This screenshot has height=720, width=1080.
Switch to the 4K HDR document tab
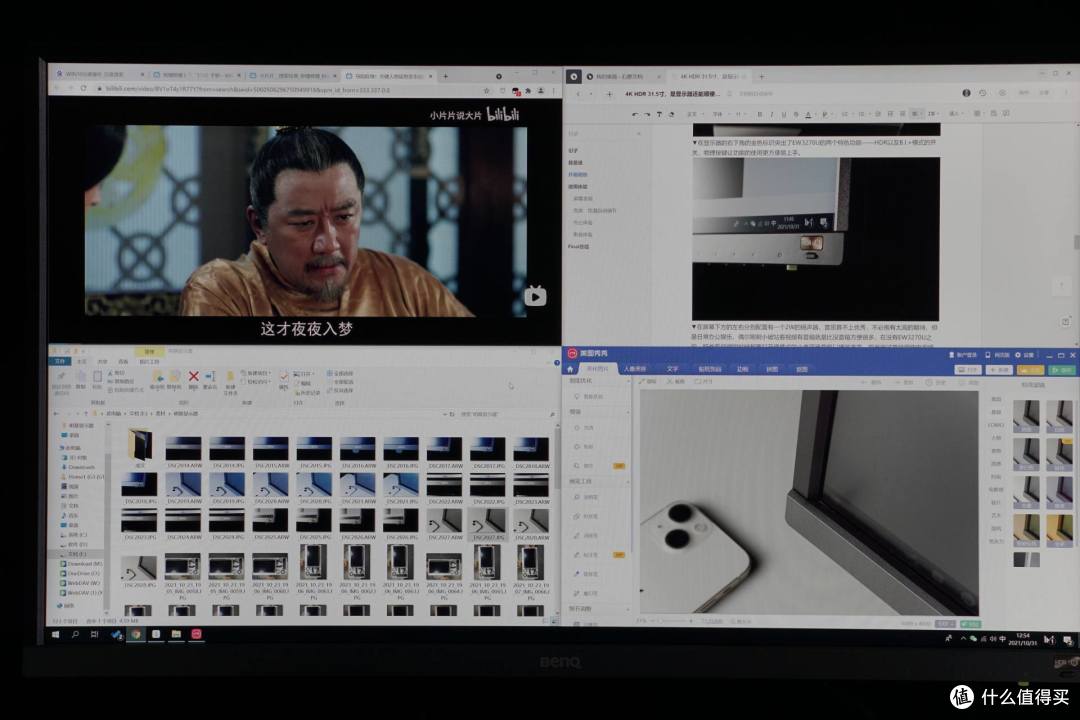click(709, 76)
